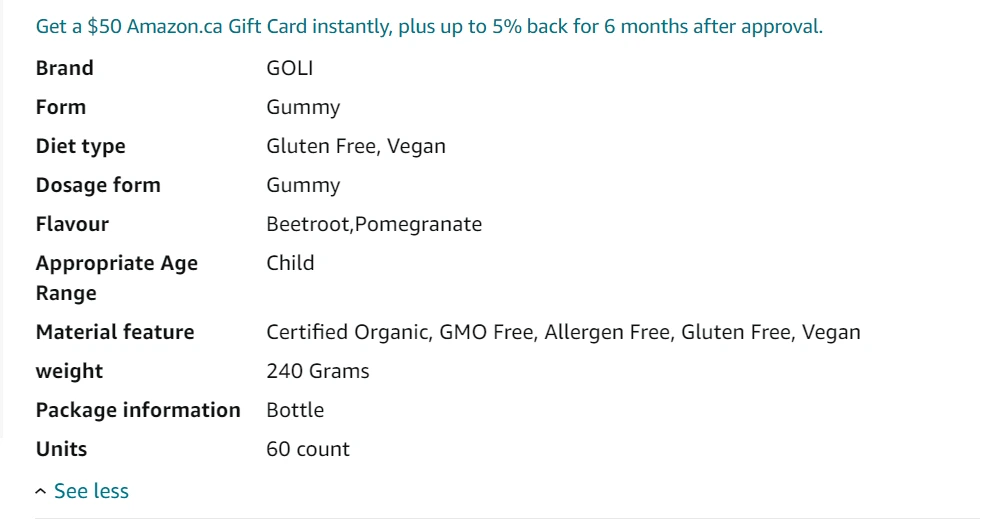
Task: Click the Dosage form label
Action: click(x=98, y=185)
